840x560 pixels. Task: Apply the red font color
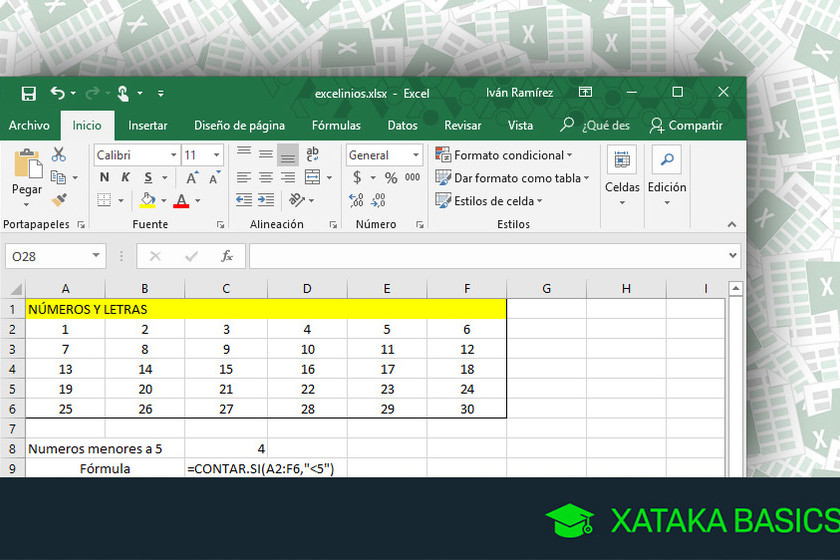pyautogui.click(x=182, y=200)
